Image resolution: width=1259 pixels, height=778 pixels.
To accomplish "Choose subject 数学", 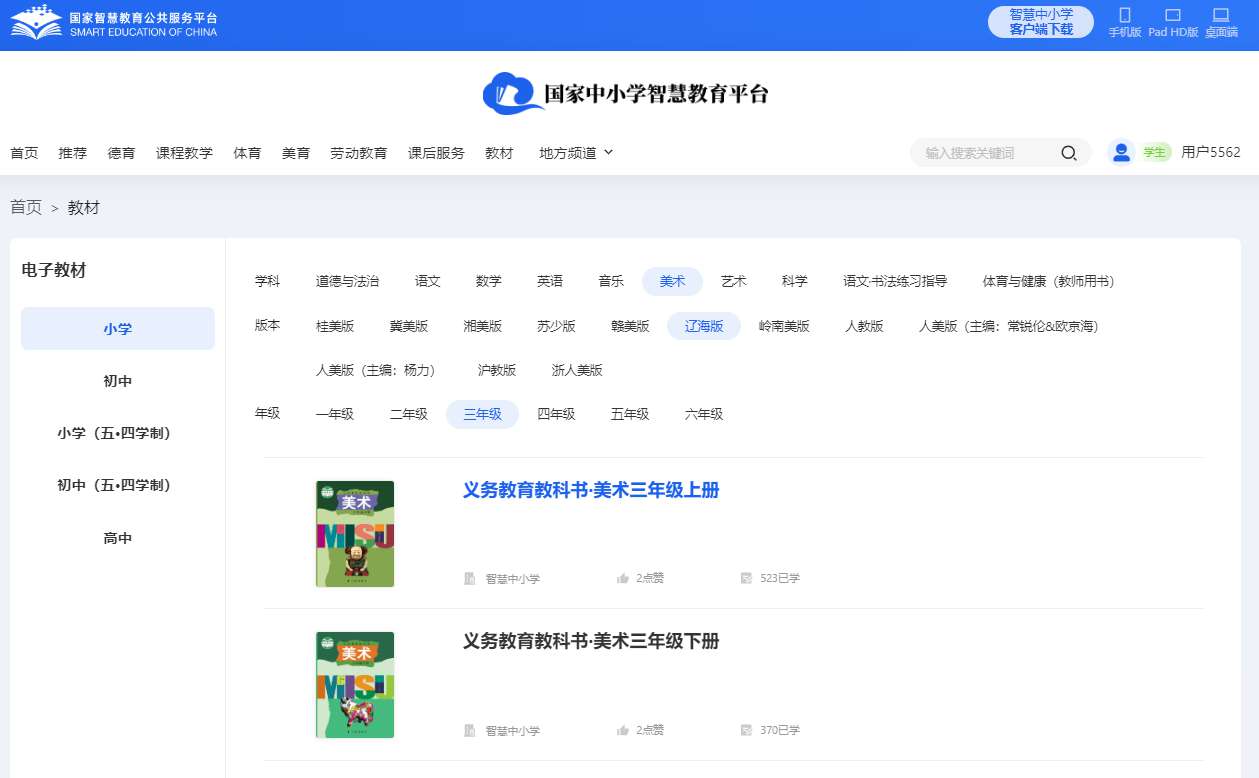I will pos(489,282).
